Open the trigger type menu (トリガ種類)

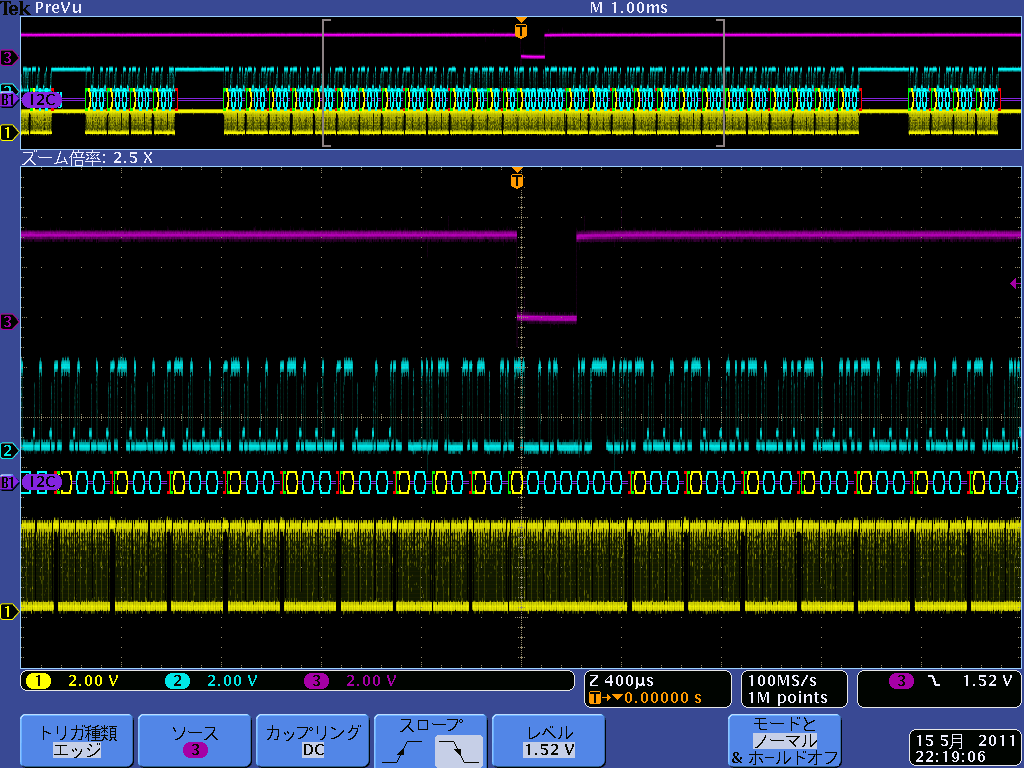[x=77, y=741]
